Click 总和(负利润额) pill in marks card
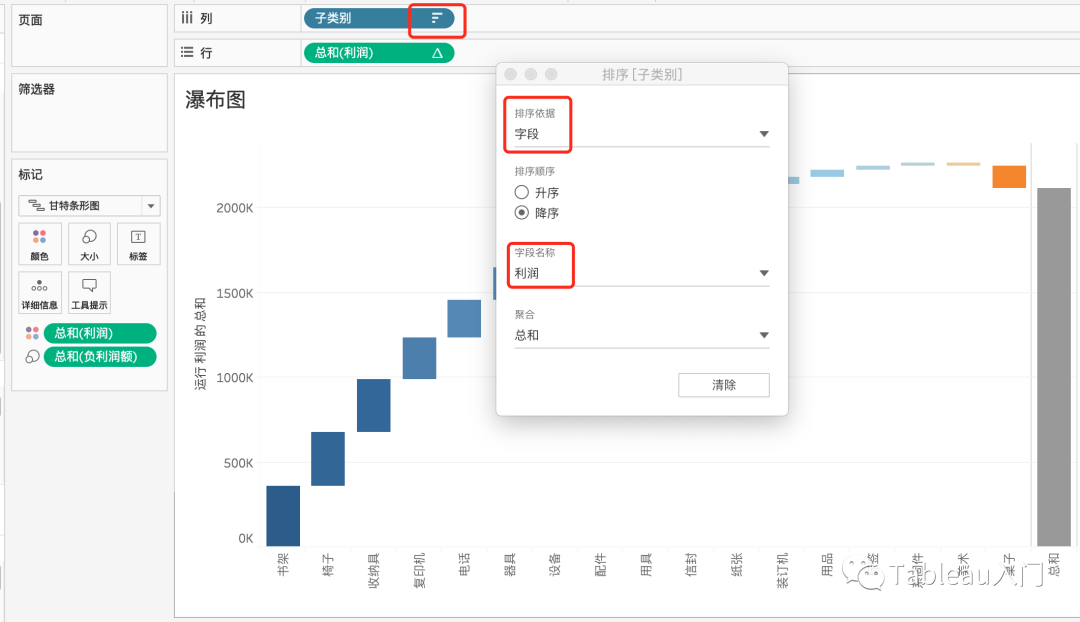The width and height of the screenshot is (1080, 622). (100, 357)
